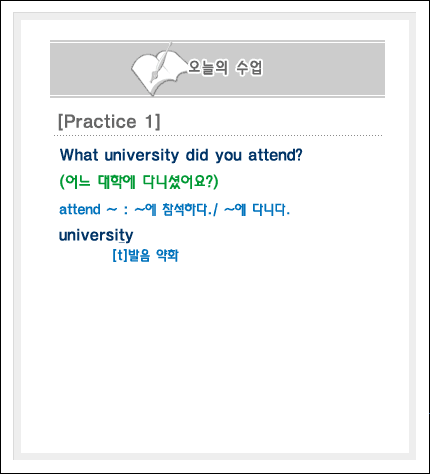This screenshot has width=430, height=474.
Task: Click the book and pen icon
Action: coord(157,69)
